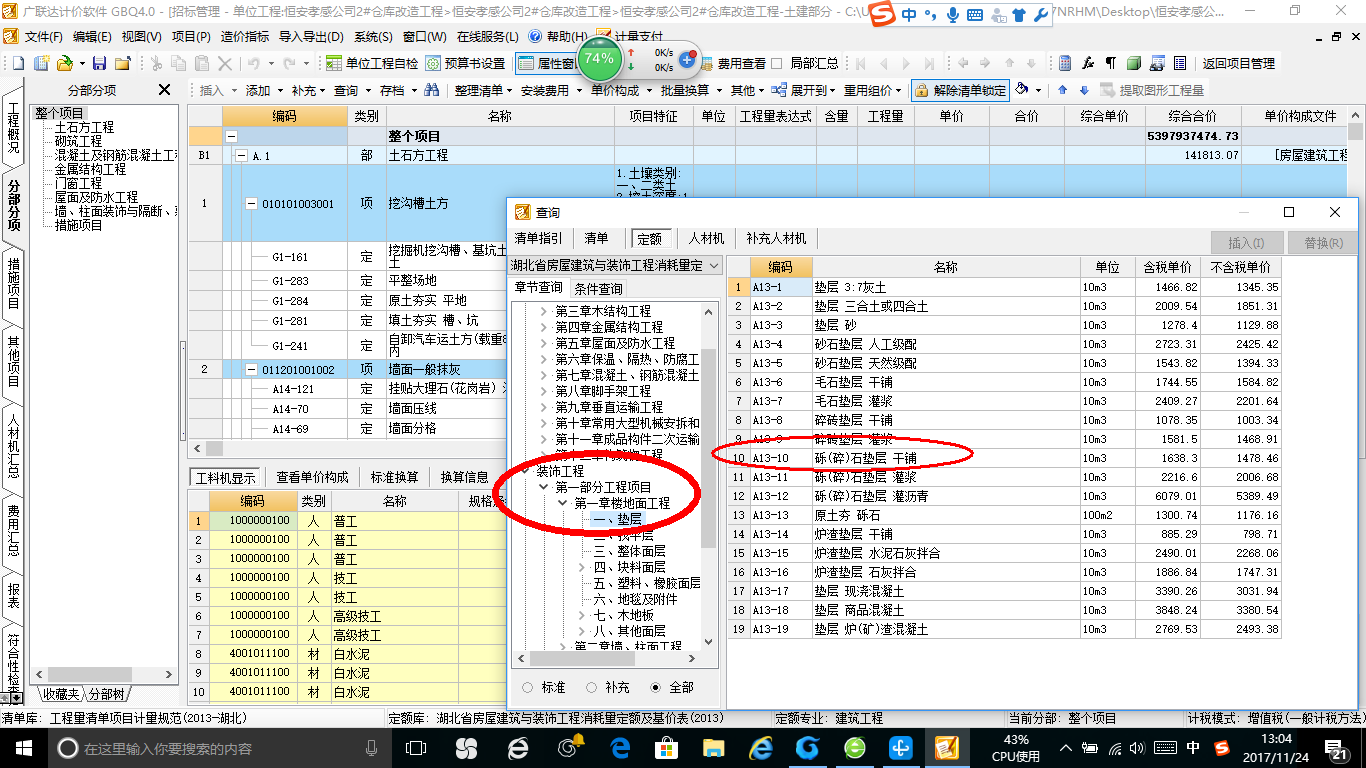
Task: Open the 编辑(E) menu
Action: click(x=92, y=37)
